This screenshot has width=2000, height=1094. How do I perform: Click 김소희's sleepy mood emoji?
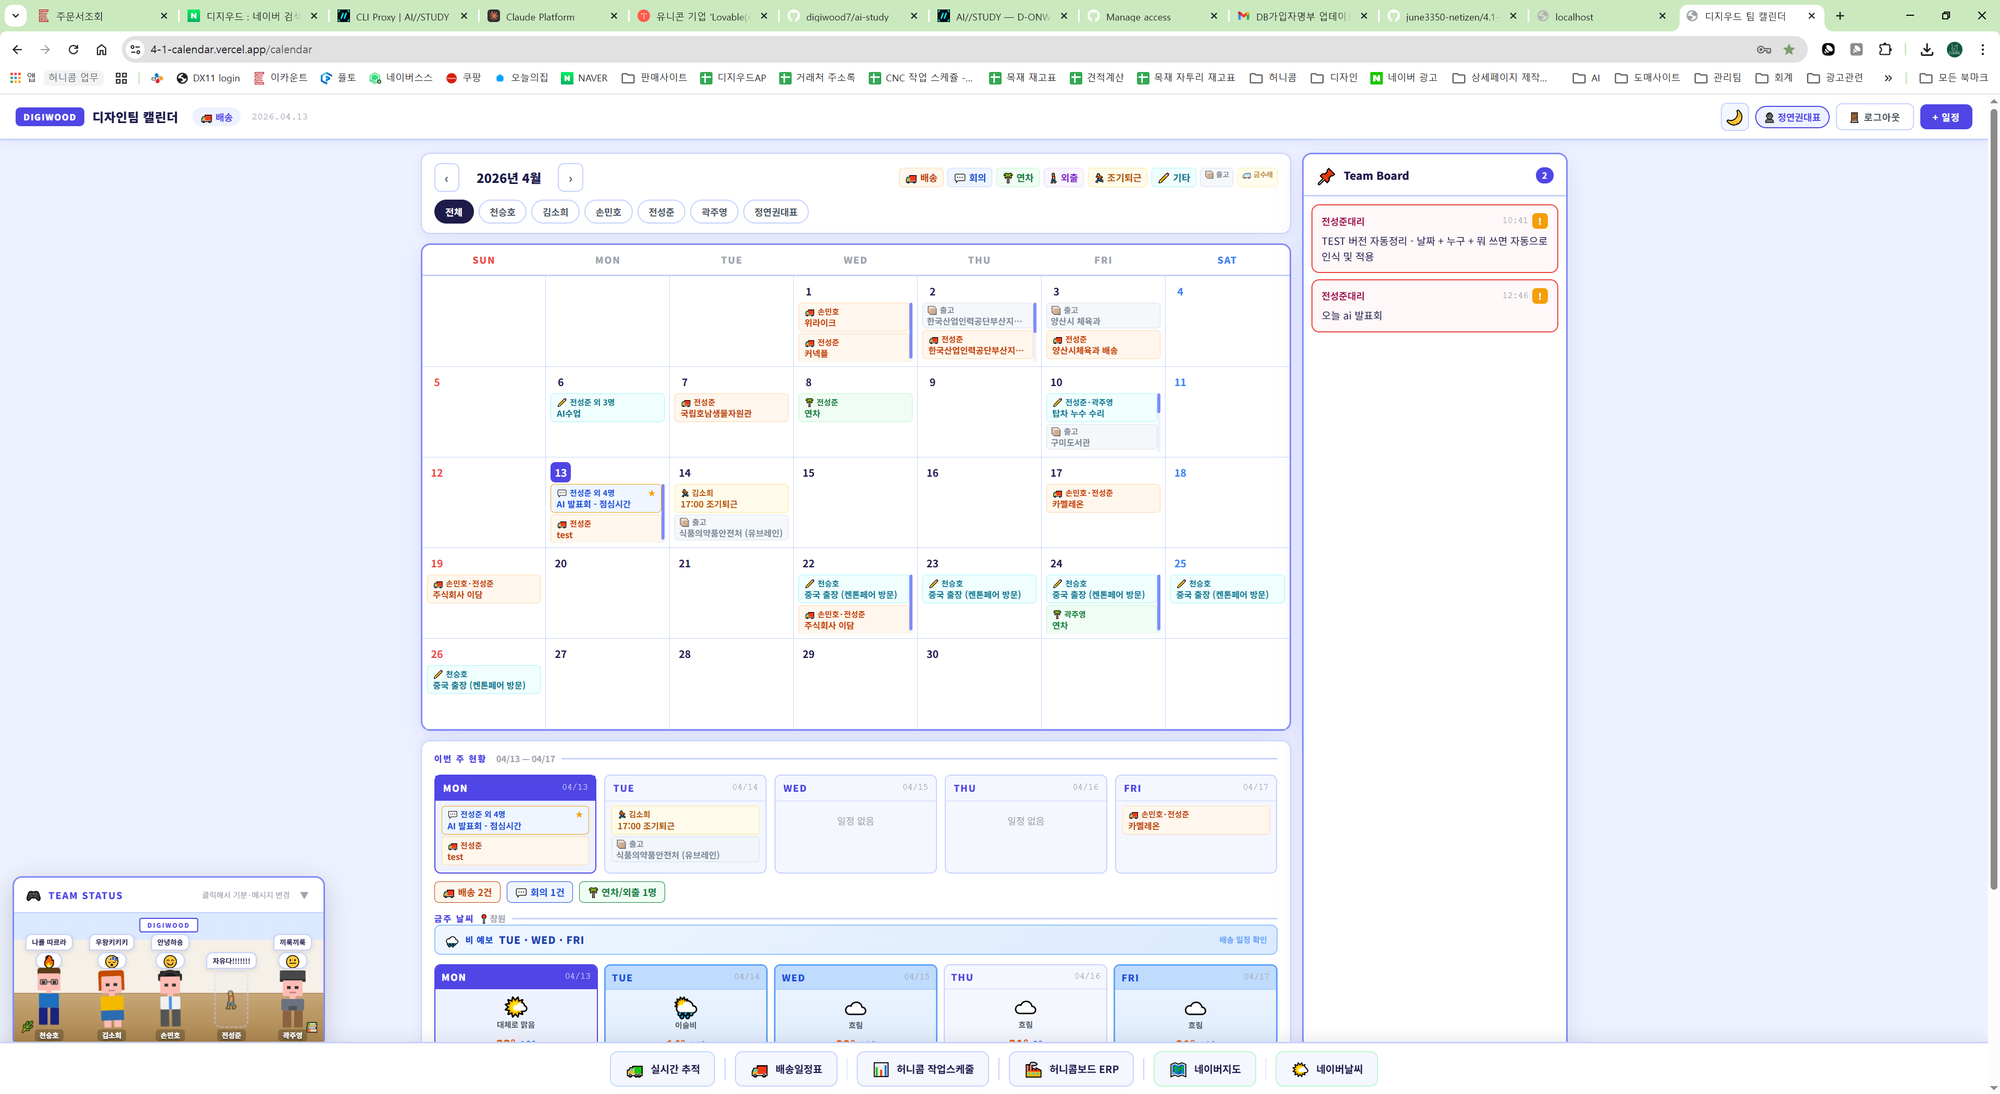click(x=112, y=962)
